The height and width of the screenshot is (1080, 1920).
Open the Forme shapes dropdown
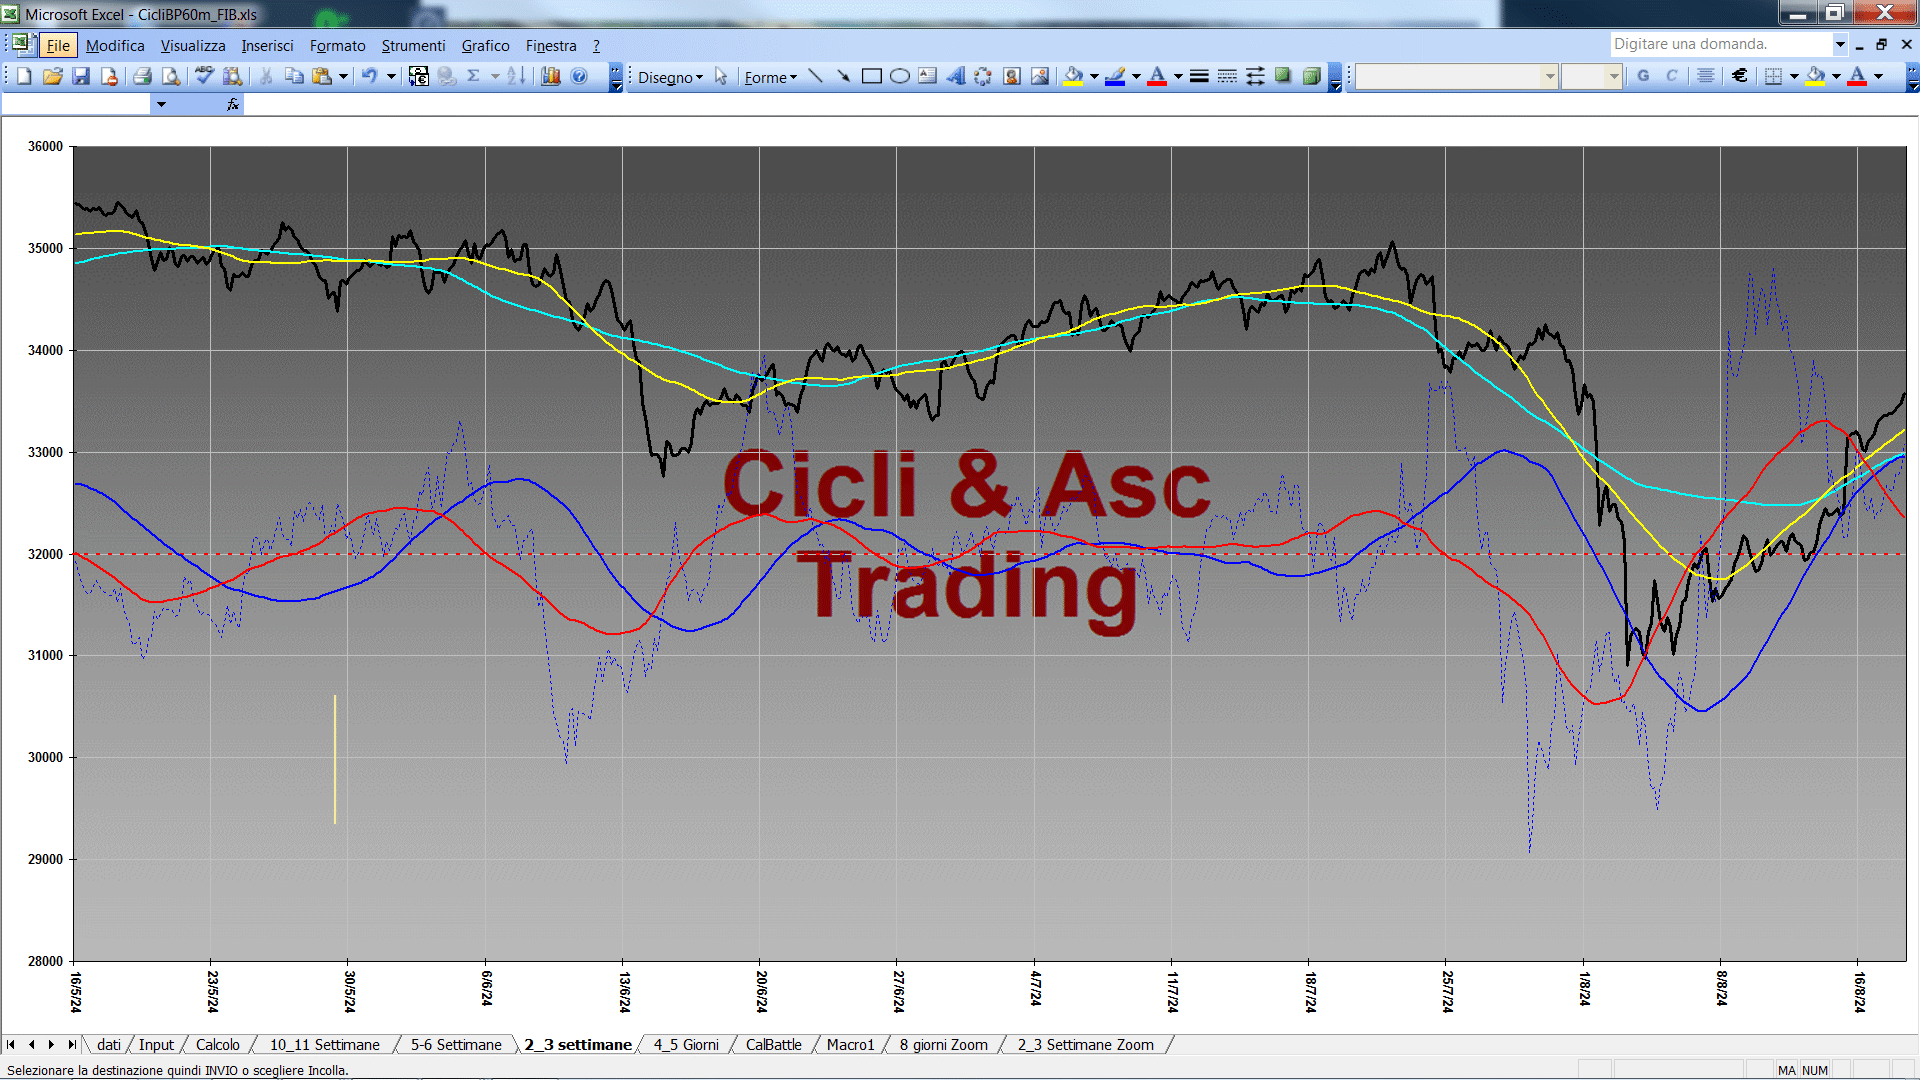[x=770, y=77]
